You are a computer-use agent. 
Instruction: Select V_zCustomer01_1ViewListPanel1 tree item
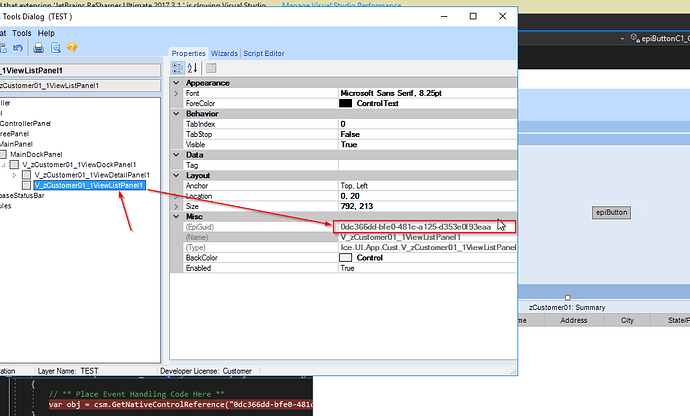(89, 185)
